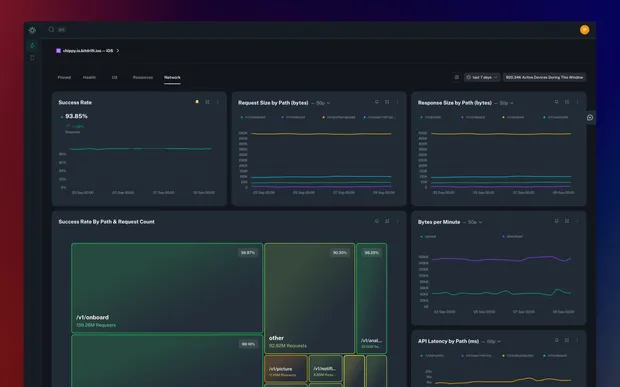Image resolution: width=620 pixels, height=387 pixels.
Task: Pin the Bytes per Minute card
Action: click(x=556, y=221)
